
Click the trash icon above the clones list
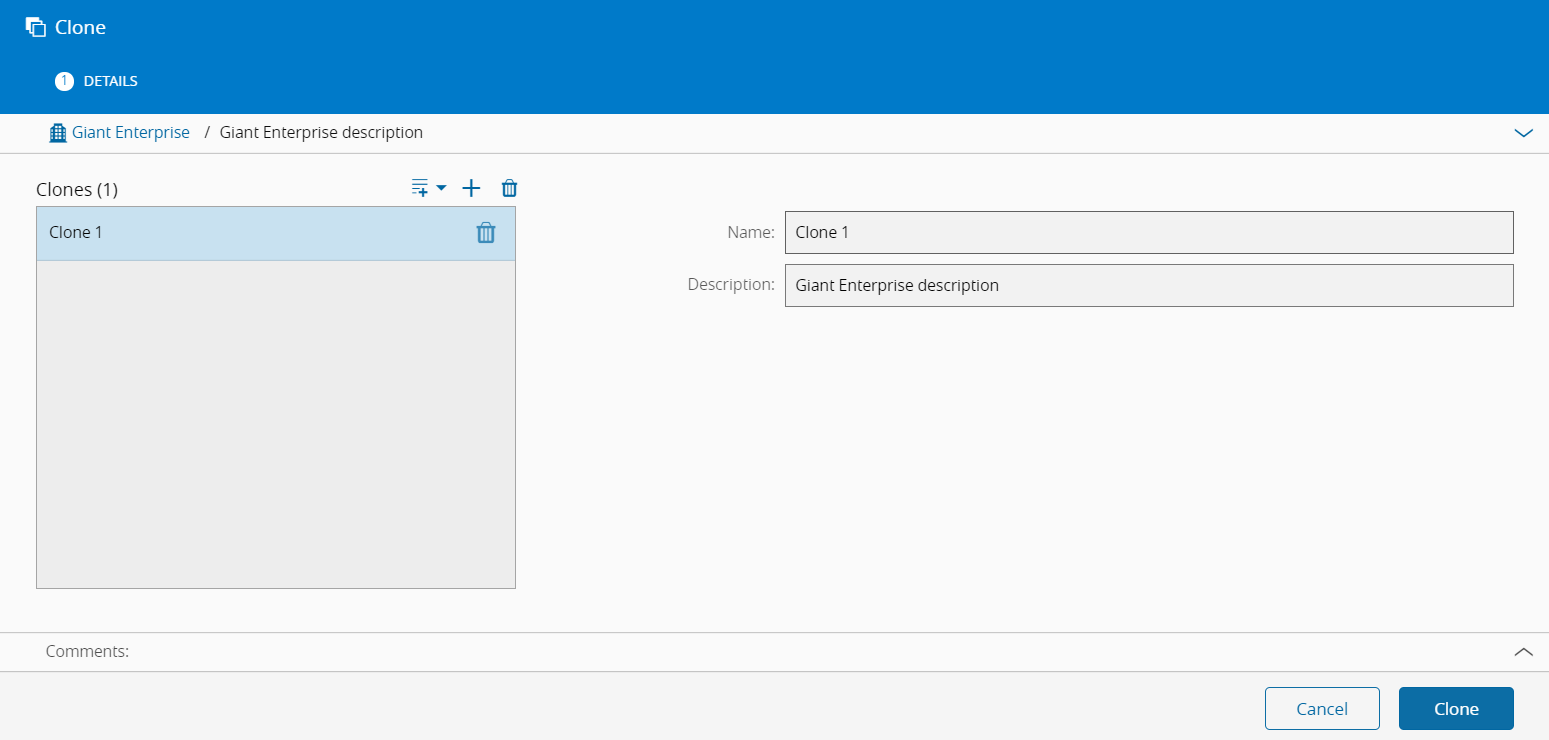509,188
